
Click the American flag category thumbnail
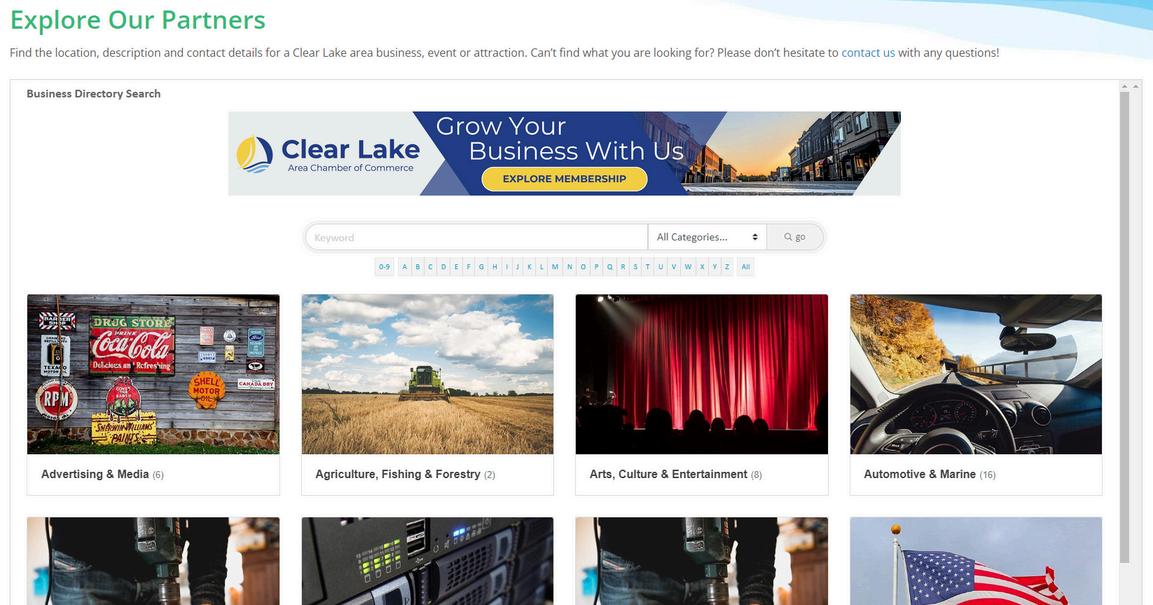pyautogui.click(x=976, y=561)
